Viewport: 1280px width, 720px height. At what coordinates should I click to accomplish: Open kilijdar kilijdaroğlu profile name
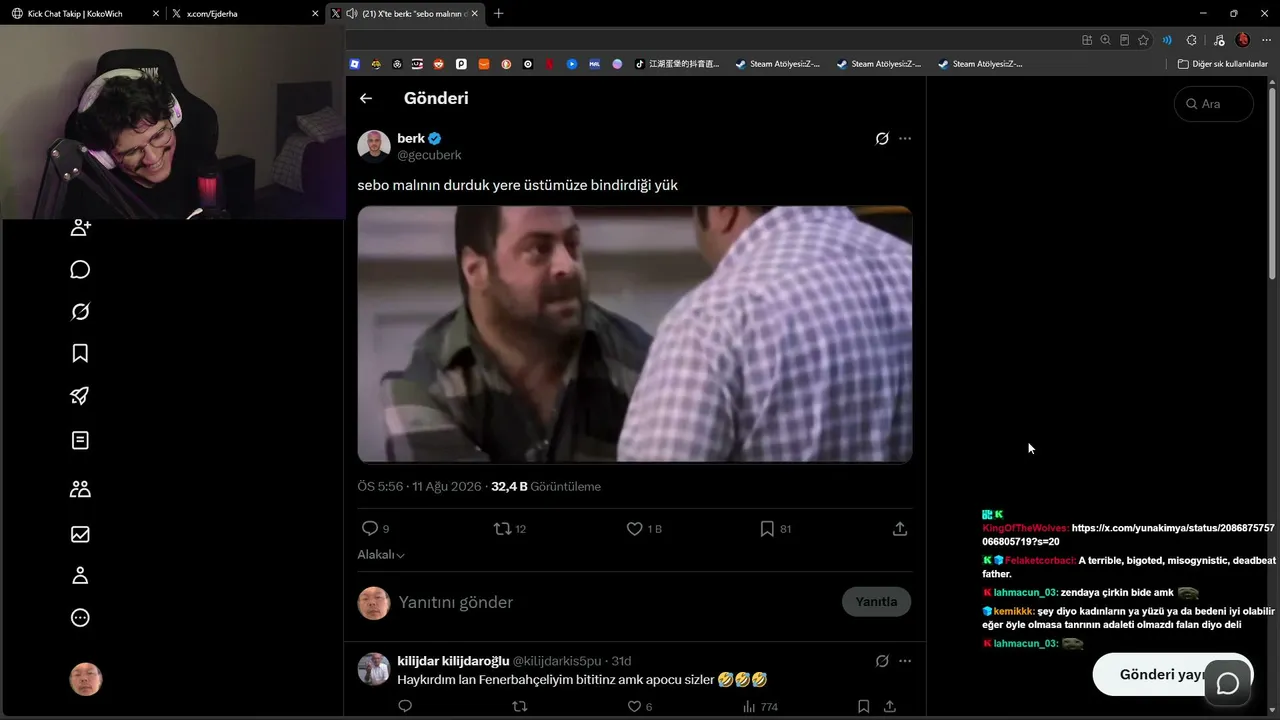(x=453, y=661)
